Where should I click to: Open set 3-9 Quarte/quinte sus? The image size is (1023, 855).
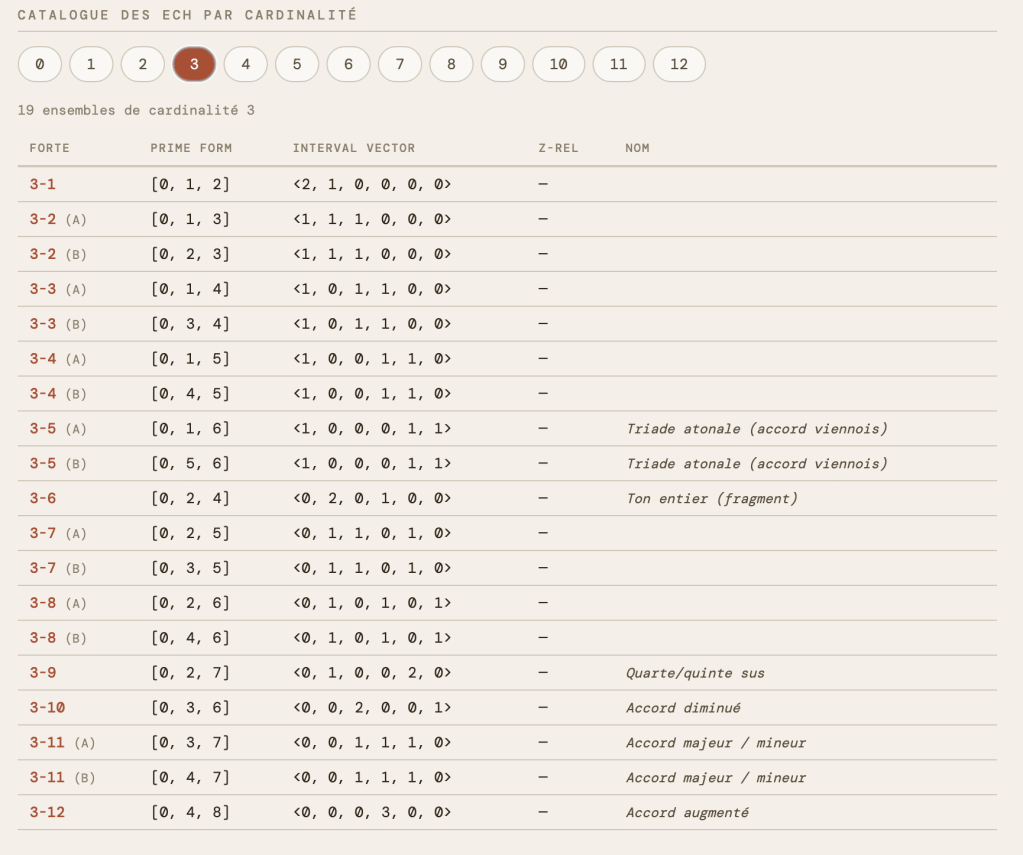point(43,673)
